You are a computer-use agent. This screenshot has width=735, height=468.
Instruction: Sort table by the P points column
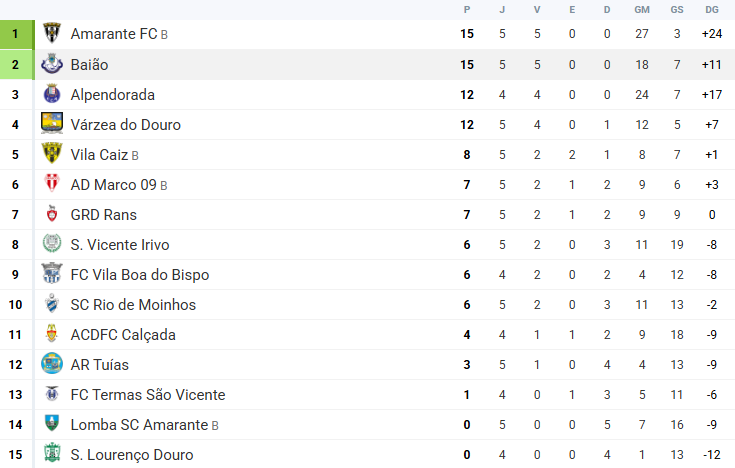[466, 9]
